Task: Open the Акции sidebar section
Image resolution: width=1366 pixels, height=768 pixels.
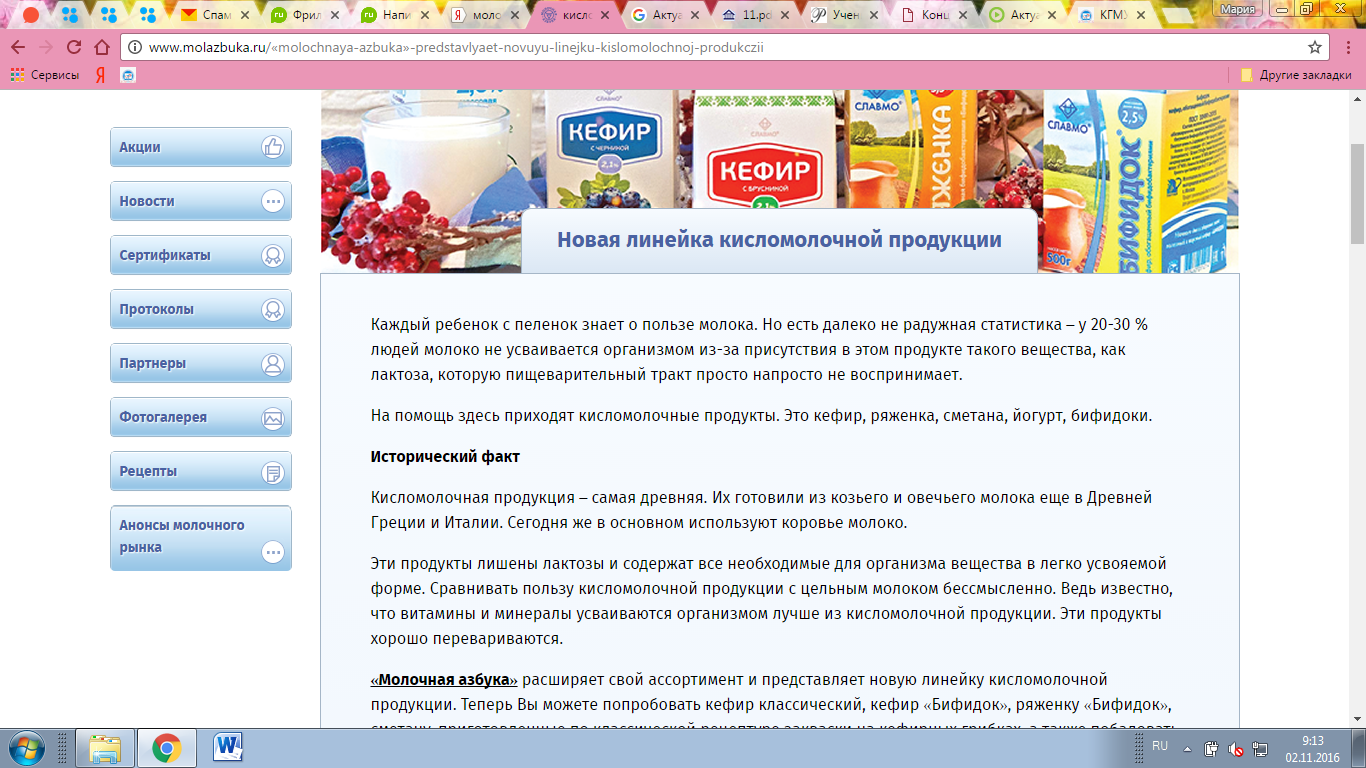Action: coord(201,147)
